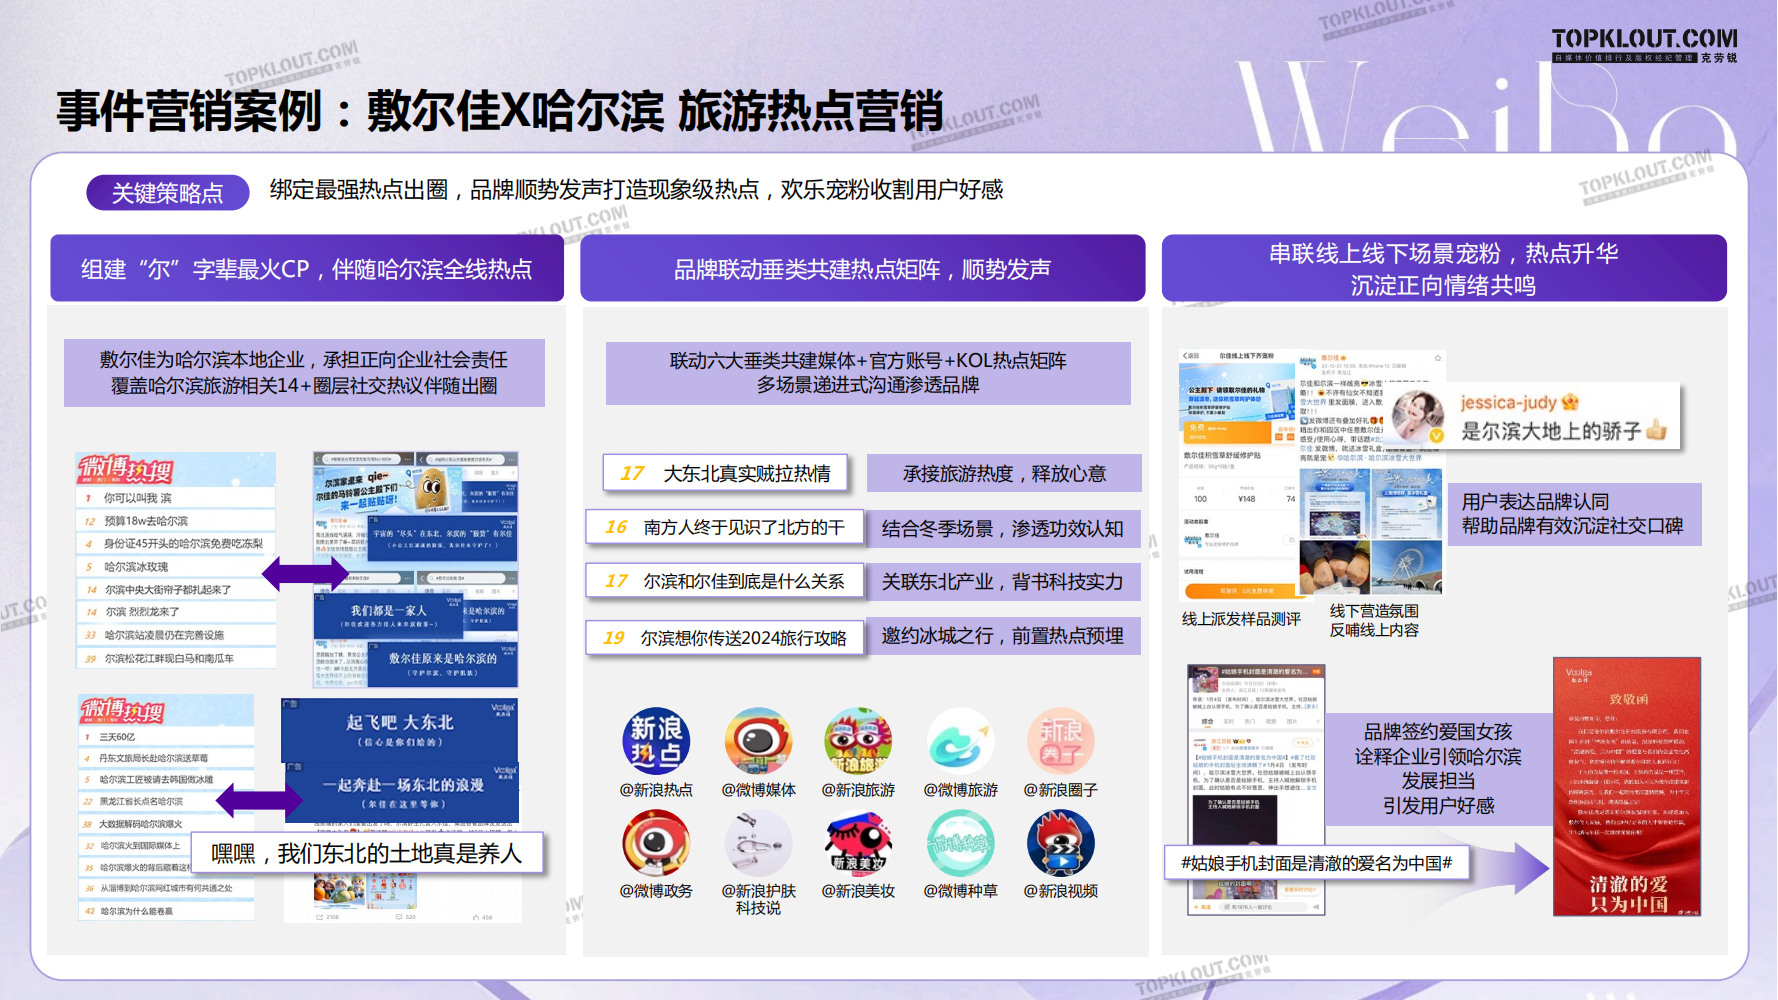Click the 联动六大垂类共建媒体 description box

click(x=868, y=372)
